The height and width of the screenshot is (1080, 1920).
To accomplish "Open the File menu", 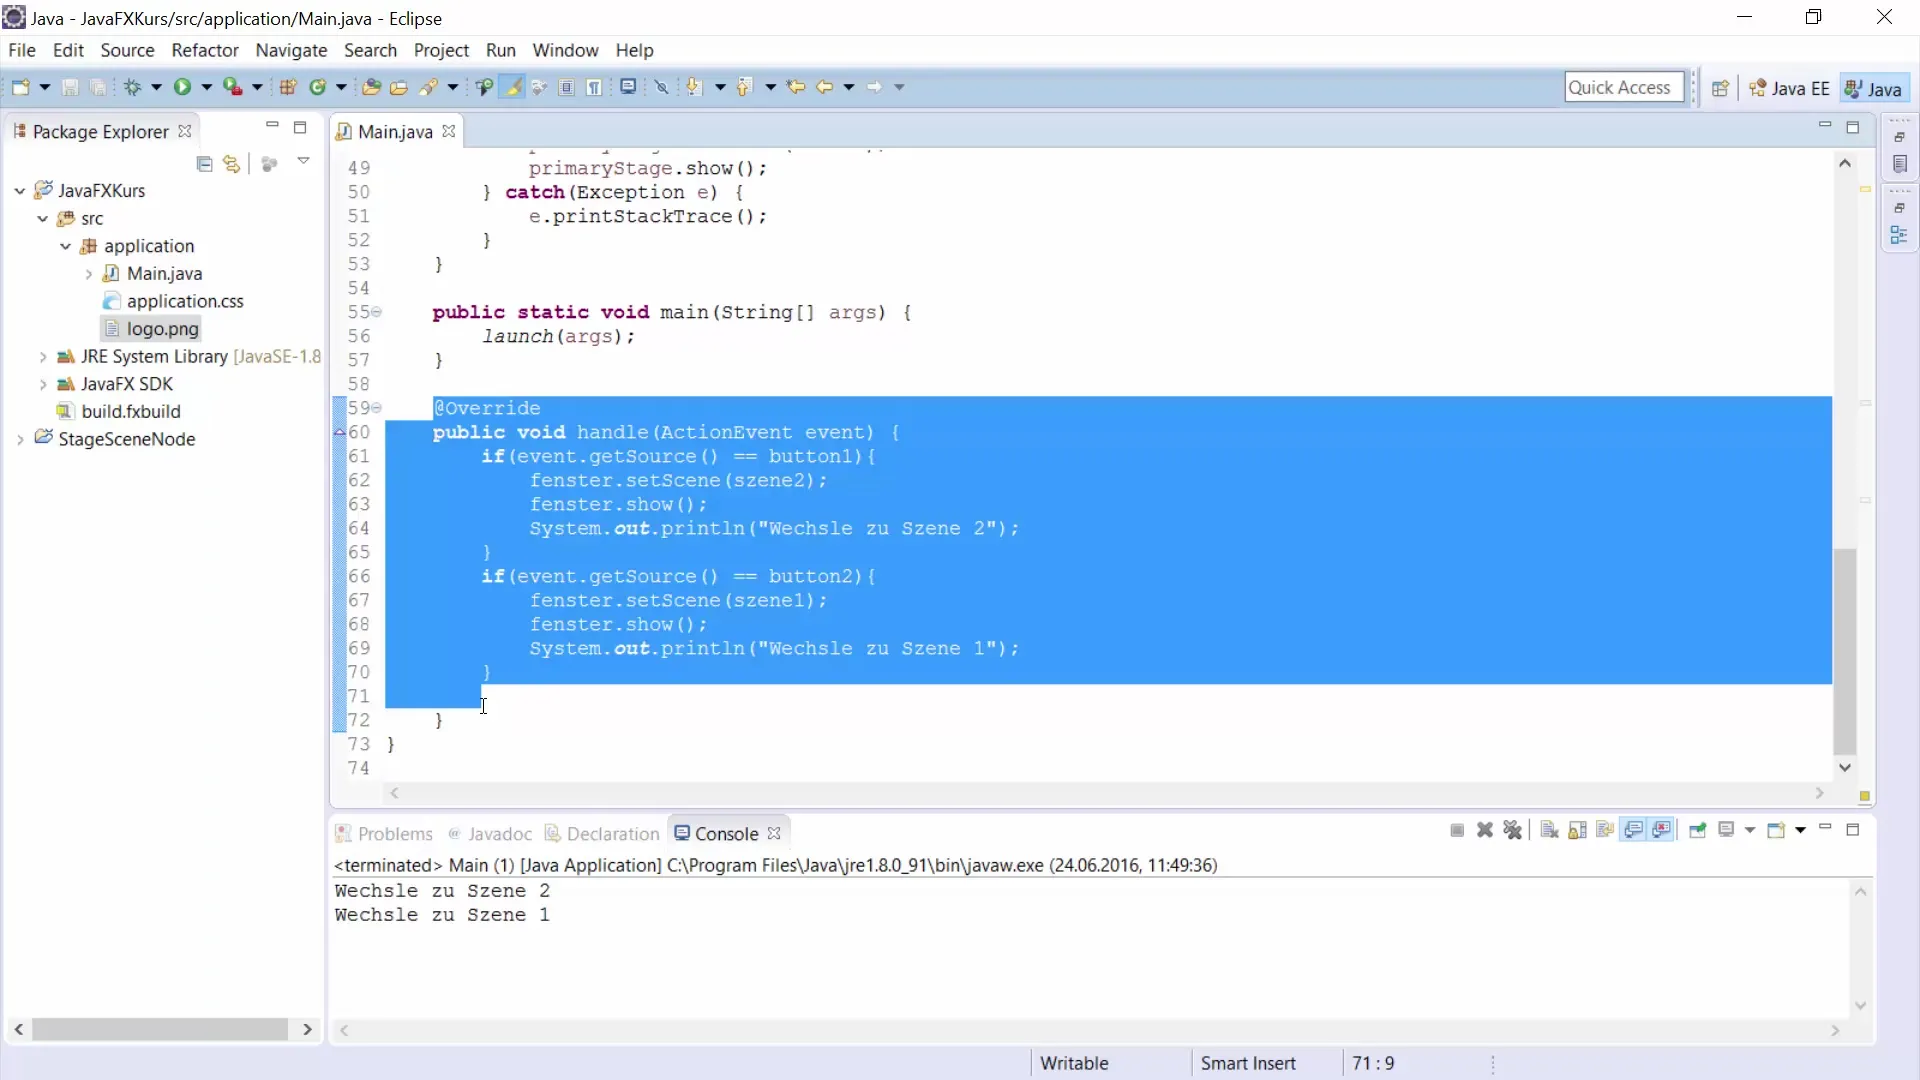I will pos(22,50).
